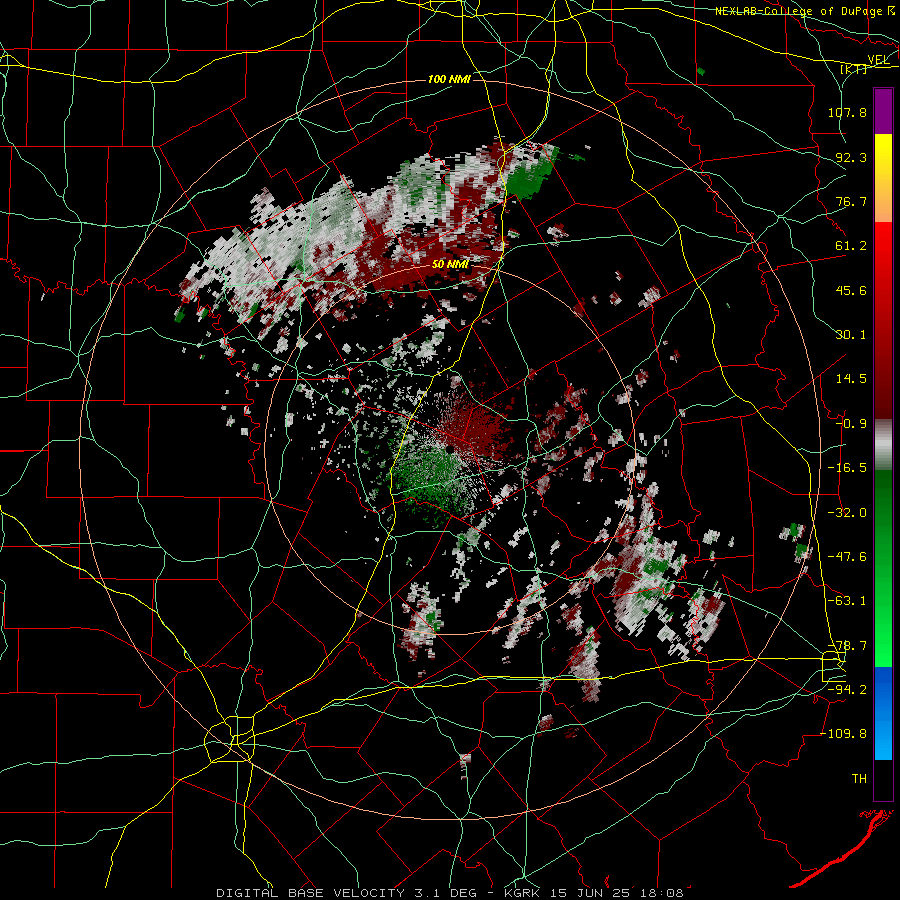Image resolution: width=900 pixels, height=900 pixels.
Task: Click the 61.2 velocity scale value
Action: click(x=851, y=246)
